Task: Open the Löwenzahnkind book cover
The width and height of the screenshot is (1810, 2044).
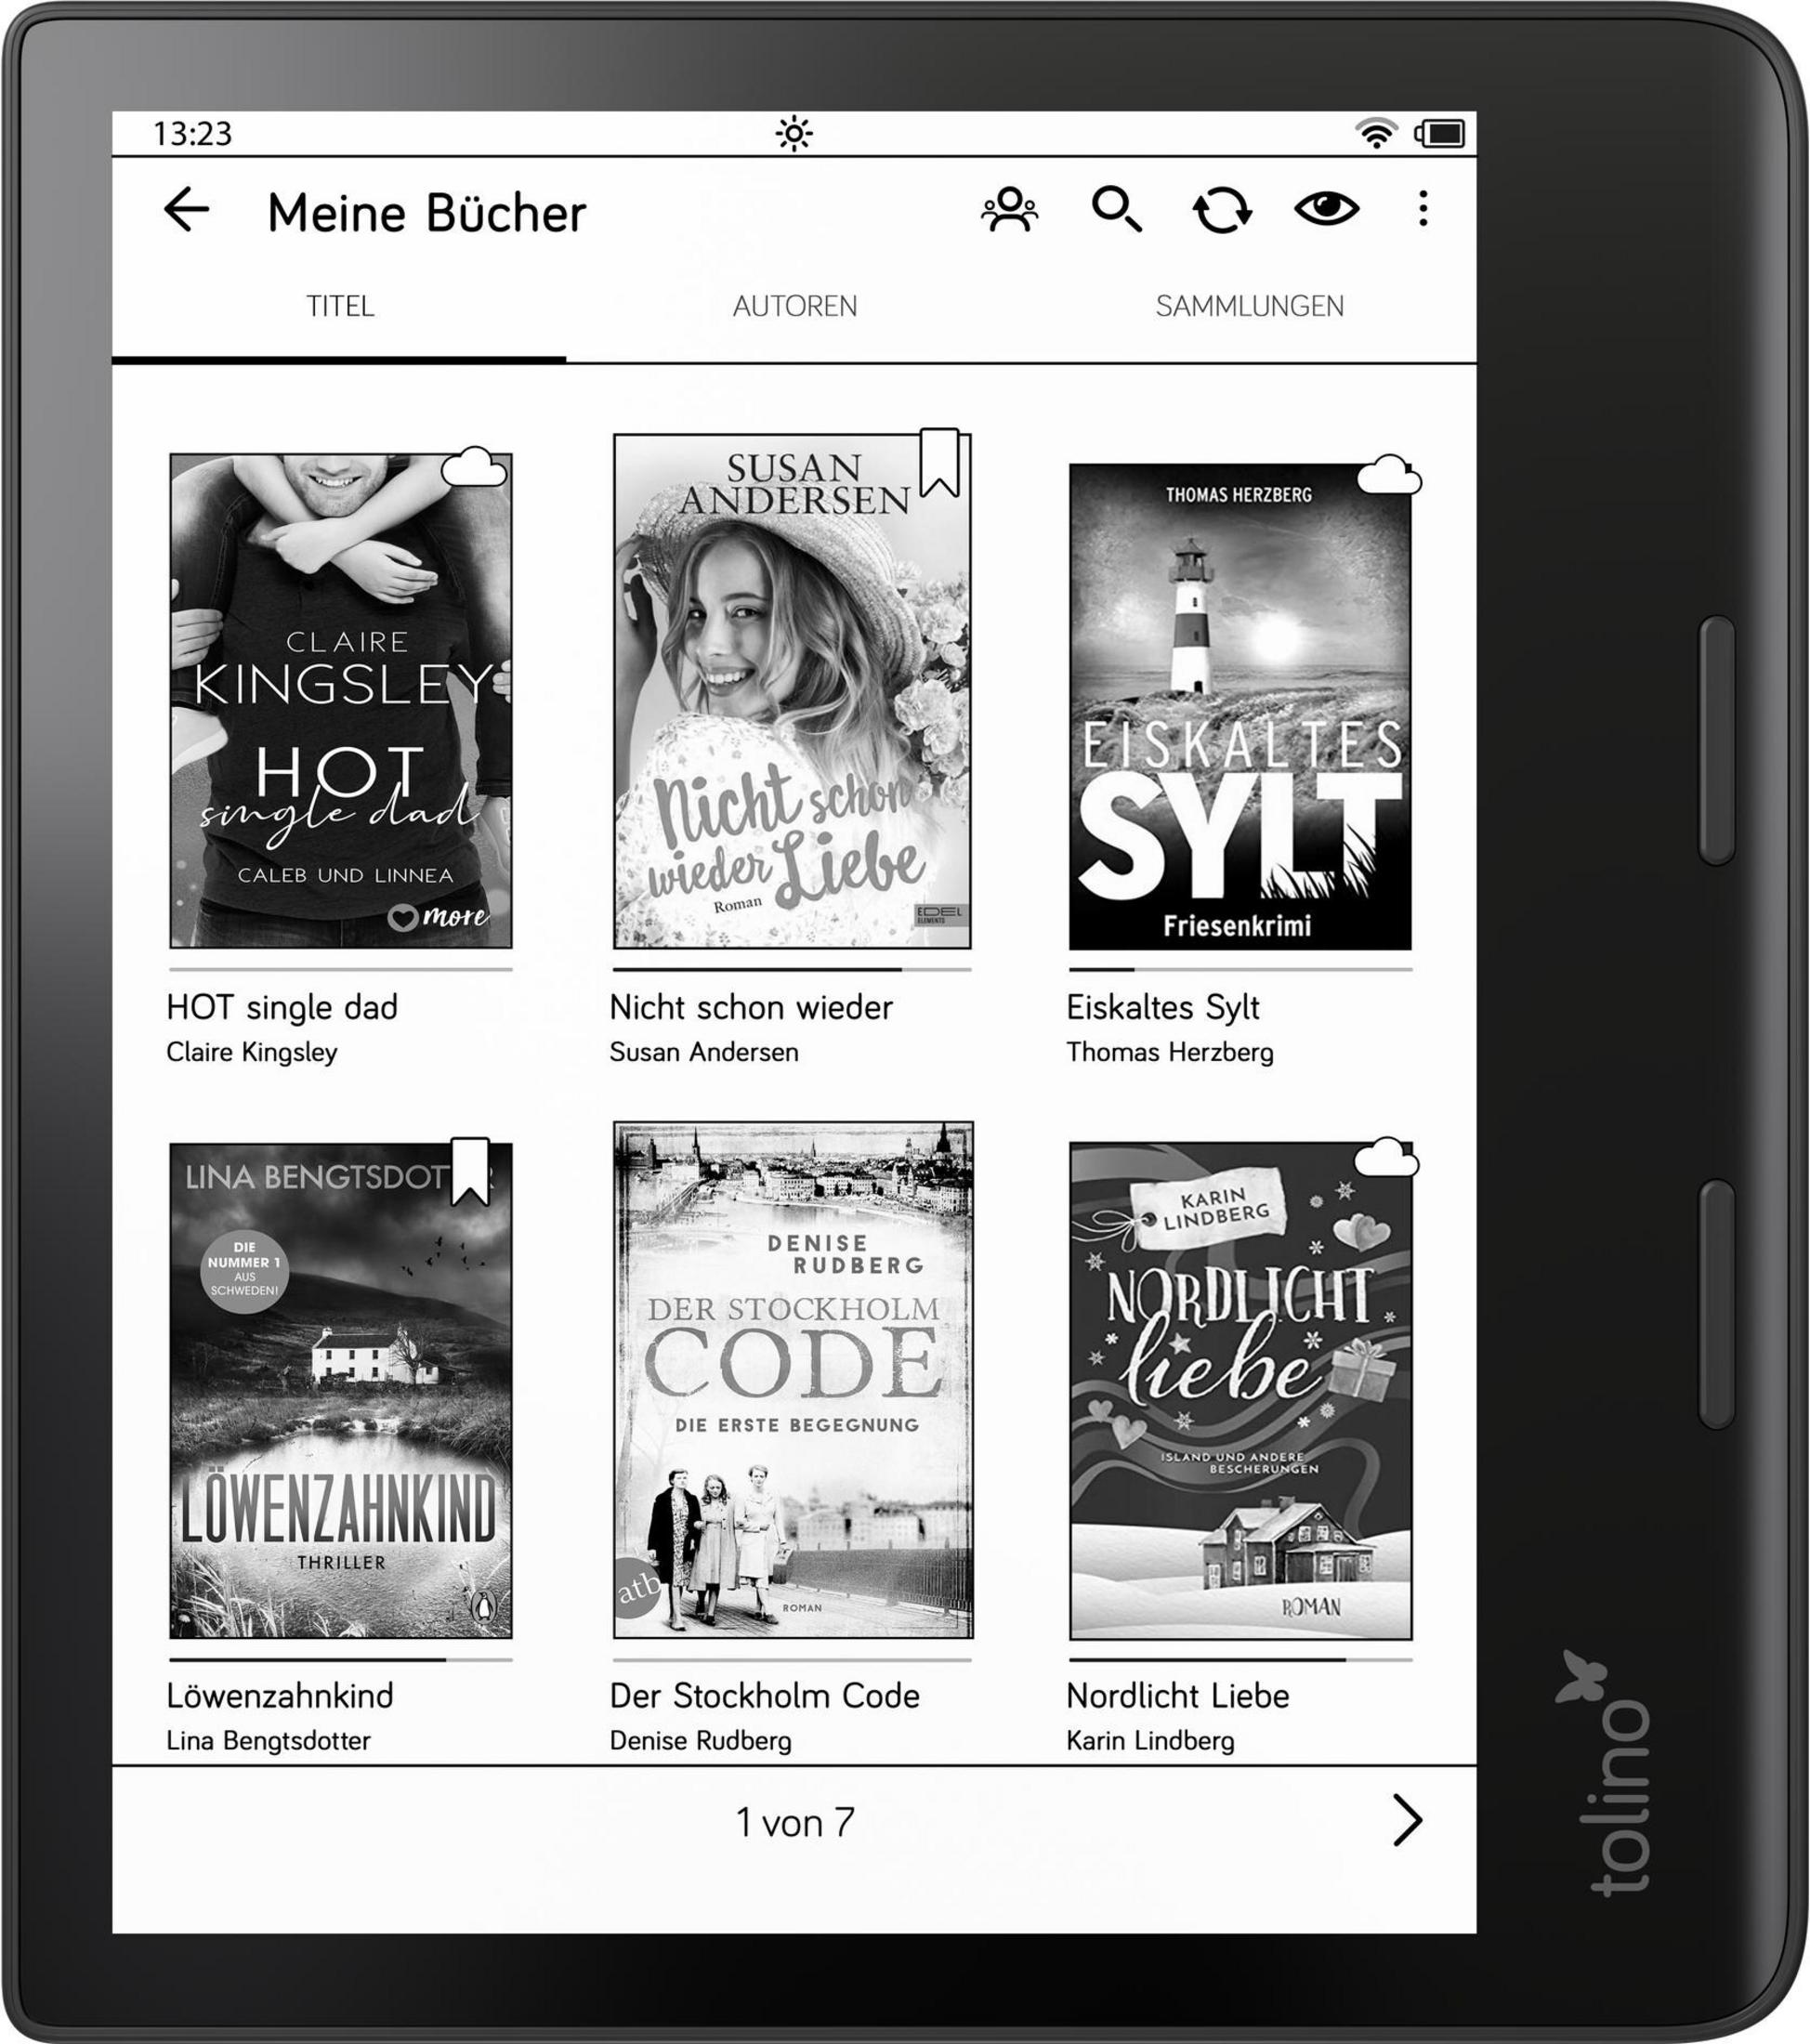Action: (x=341, y=1390)
